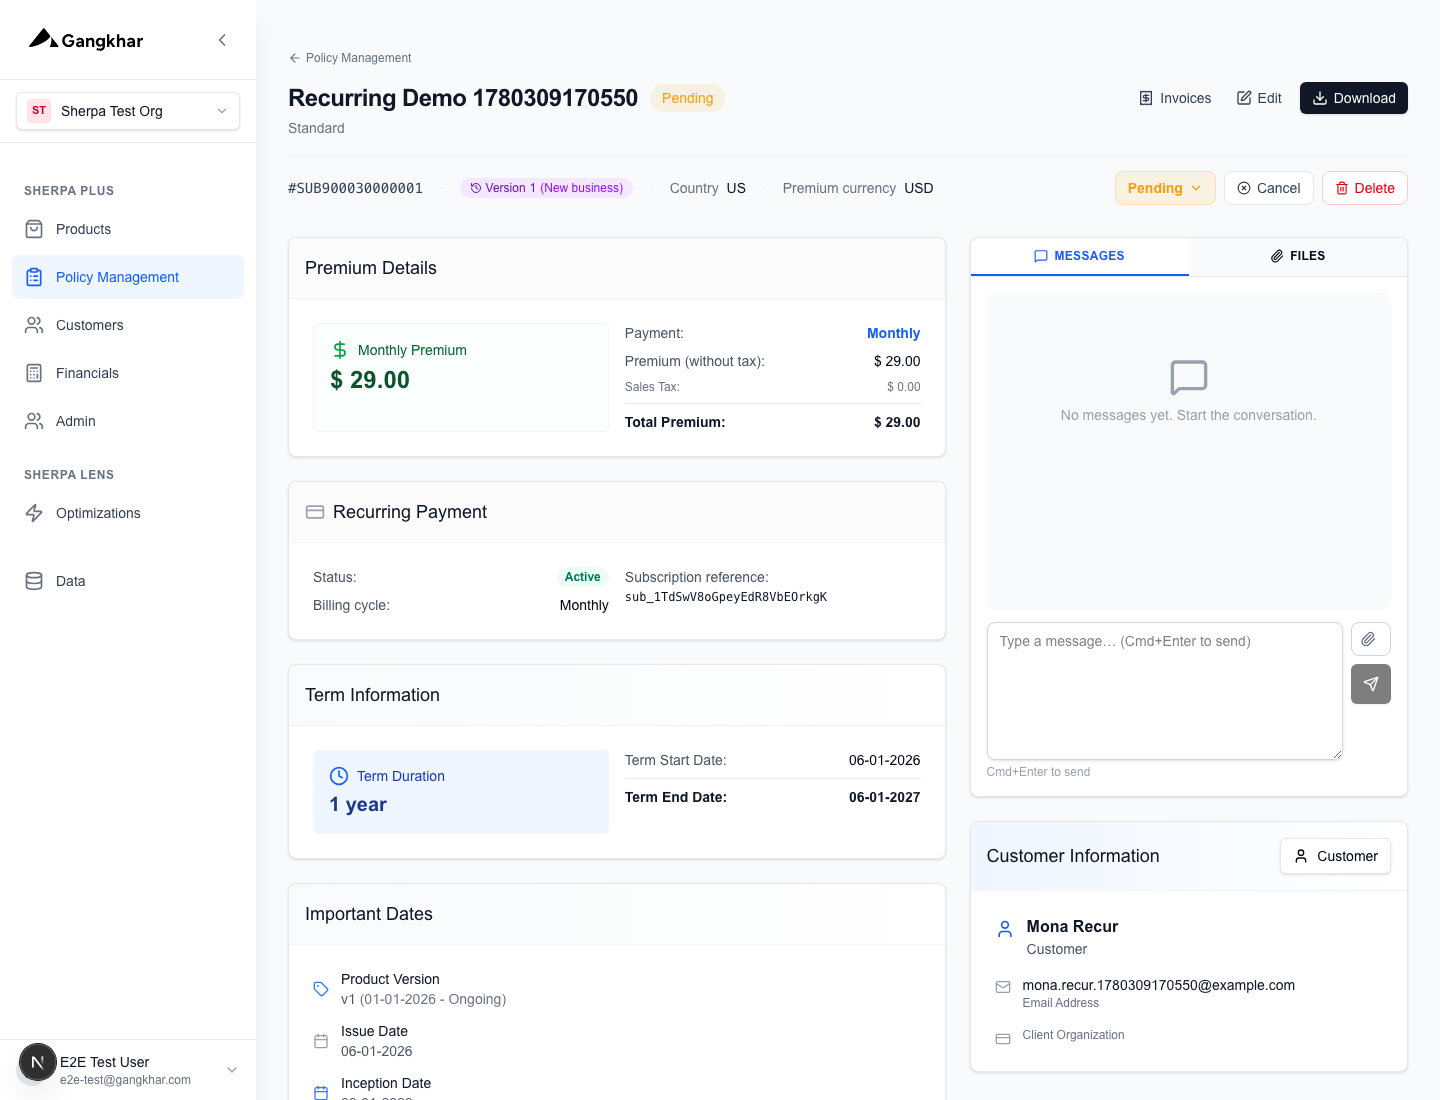The image size is (1440, 1100).
Task: Click the Pending badge beside title
Action: click(x=688, y=98)
